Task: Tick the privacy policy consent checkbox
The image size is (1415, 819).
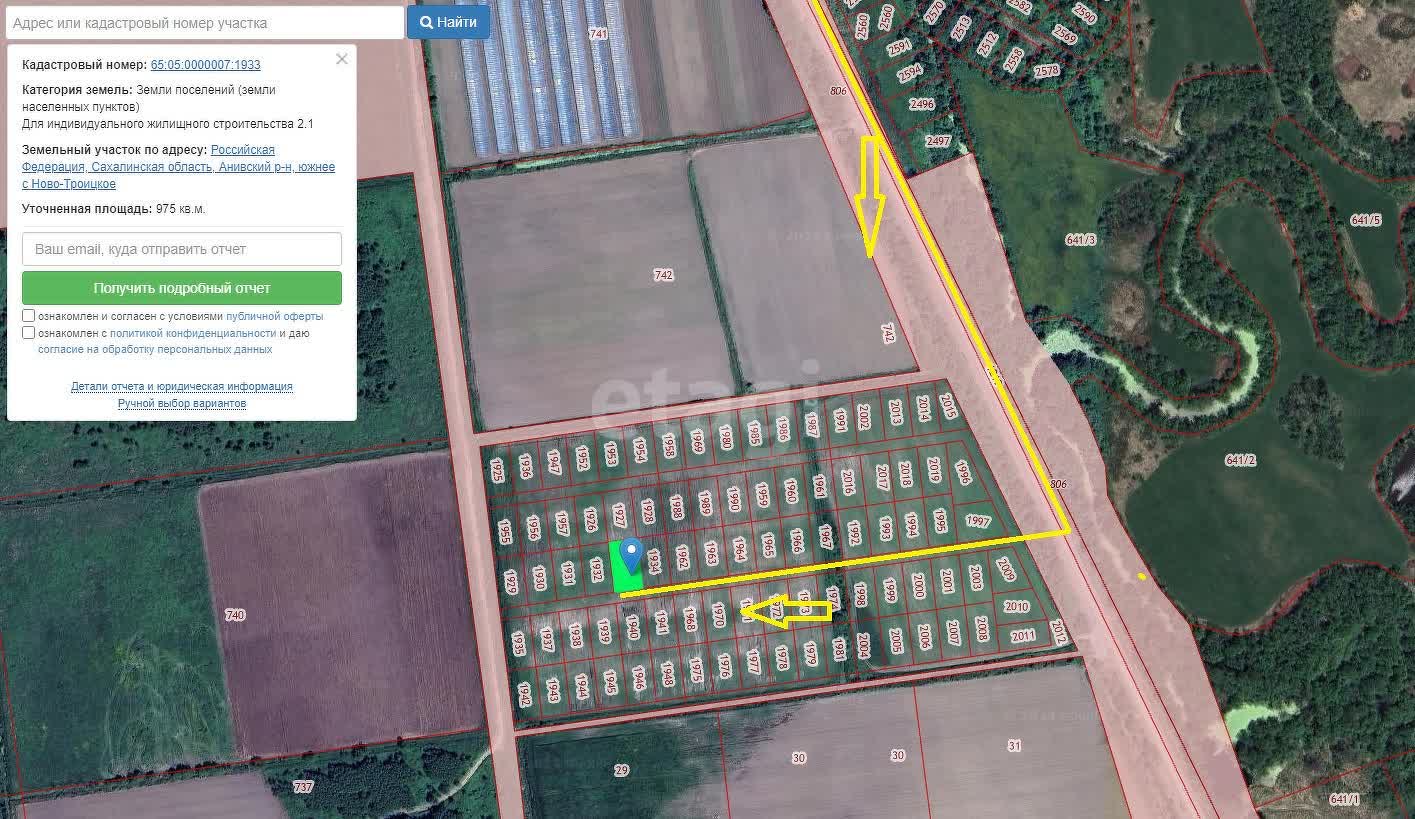Action: pyautogui.click(x=29, y=333)
